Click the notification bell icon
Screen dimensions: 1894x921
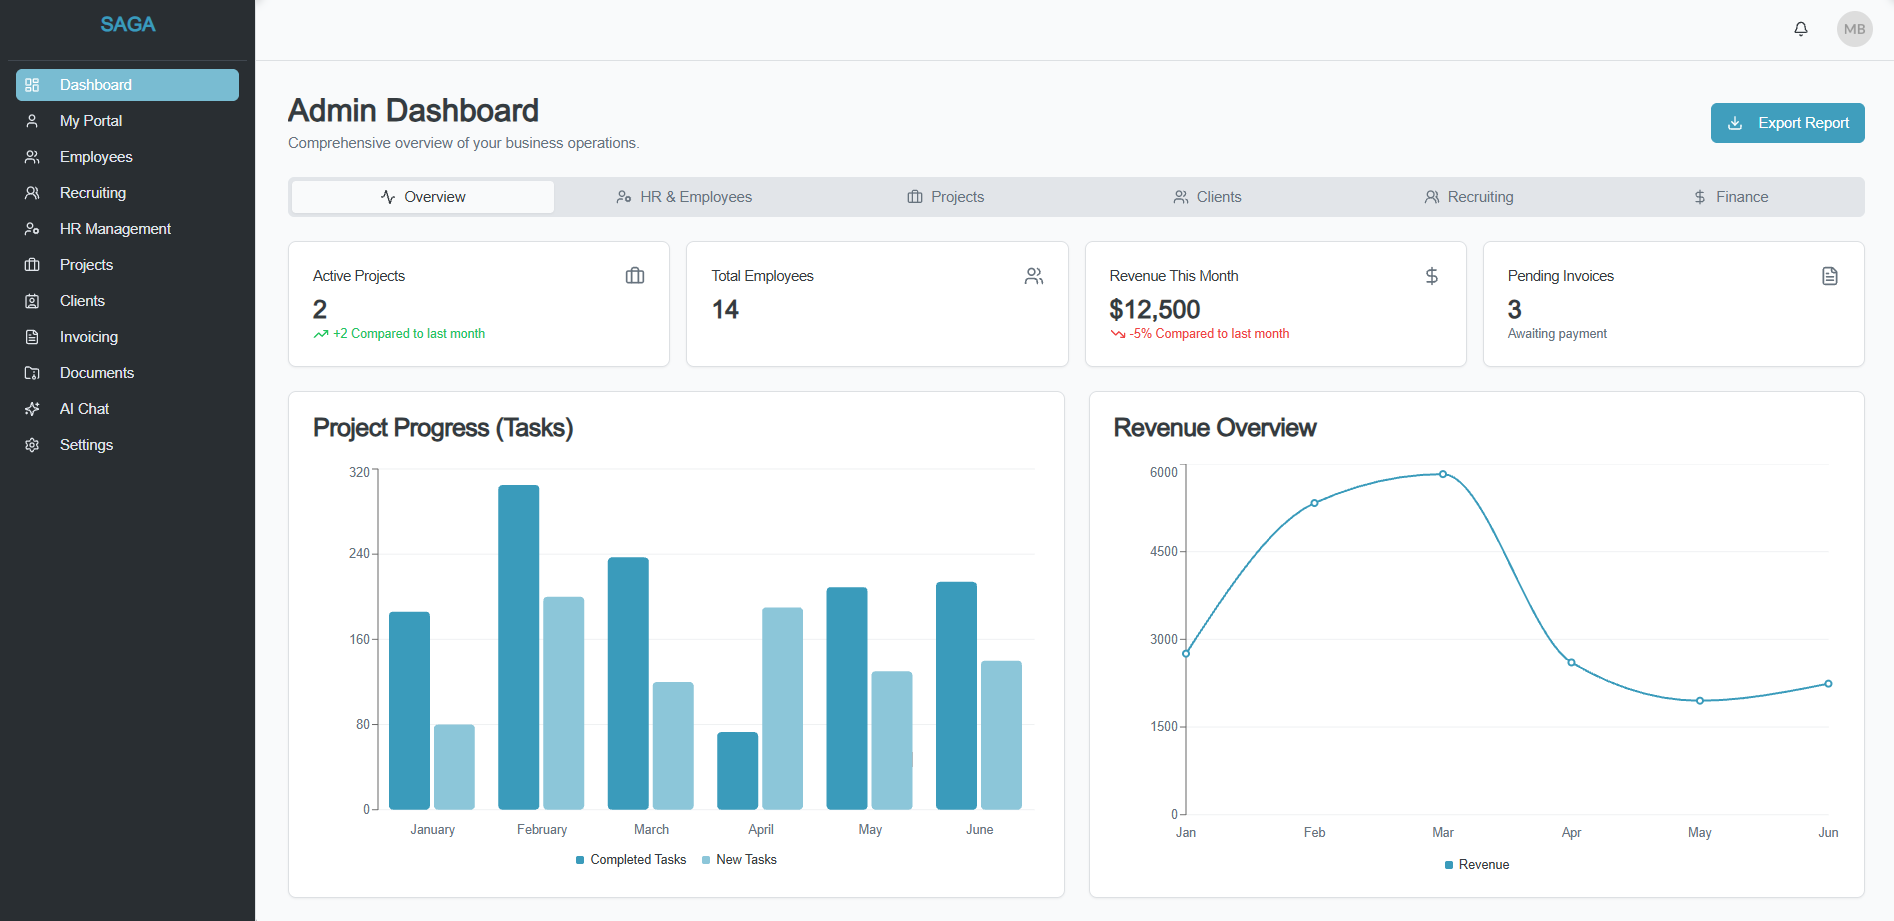pyautogui.click(x=1800, y=29)
